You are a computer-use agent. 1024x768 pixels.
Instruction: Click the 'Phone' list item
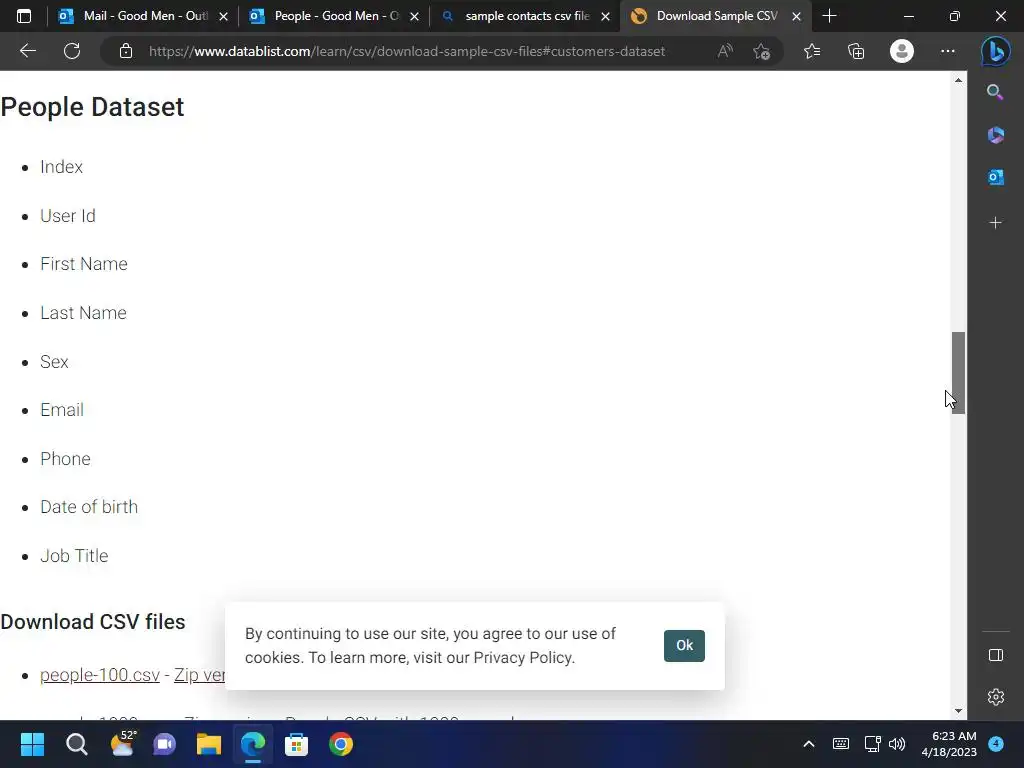pyautogui.click(x=65, y=459)
